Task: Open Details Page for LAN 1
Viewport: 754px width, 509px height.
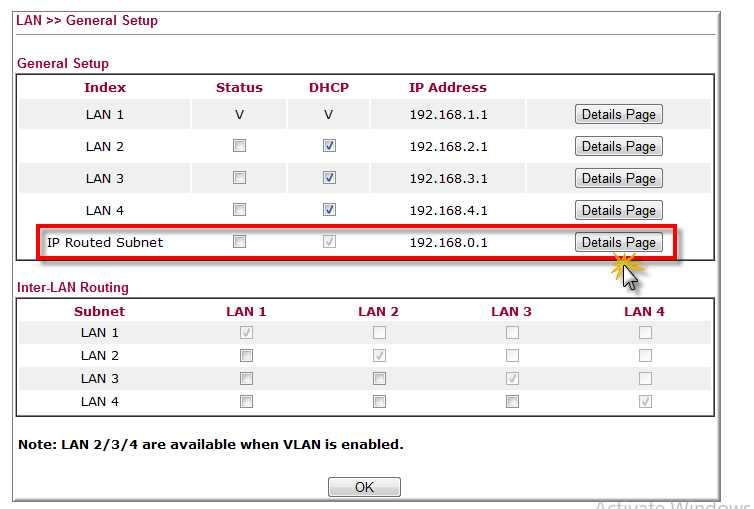Action: pyautogui.click(x=618, y=114)
